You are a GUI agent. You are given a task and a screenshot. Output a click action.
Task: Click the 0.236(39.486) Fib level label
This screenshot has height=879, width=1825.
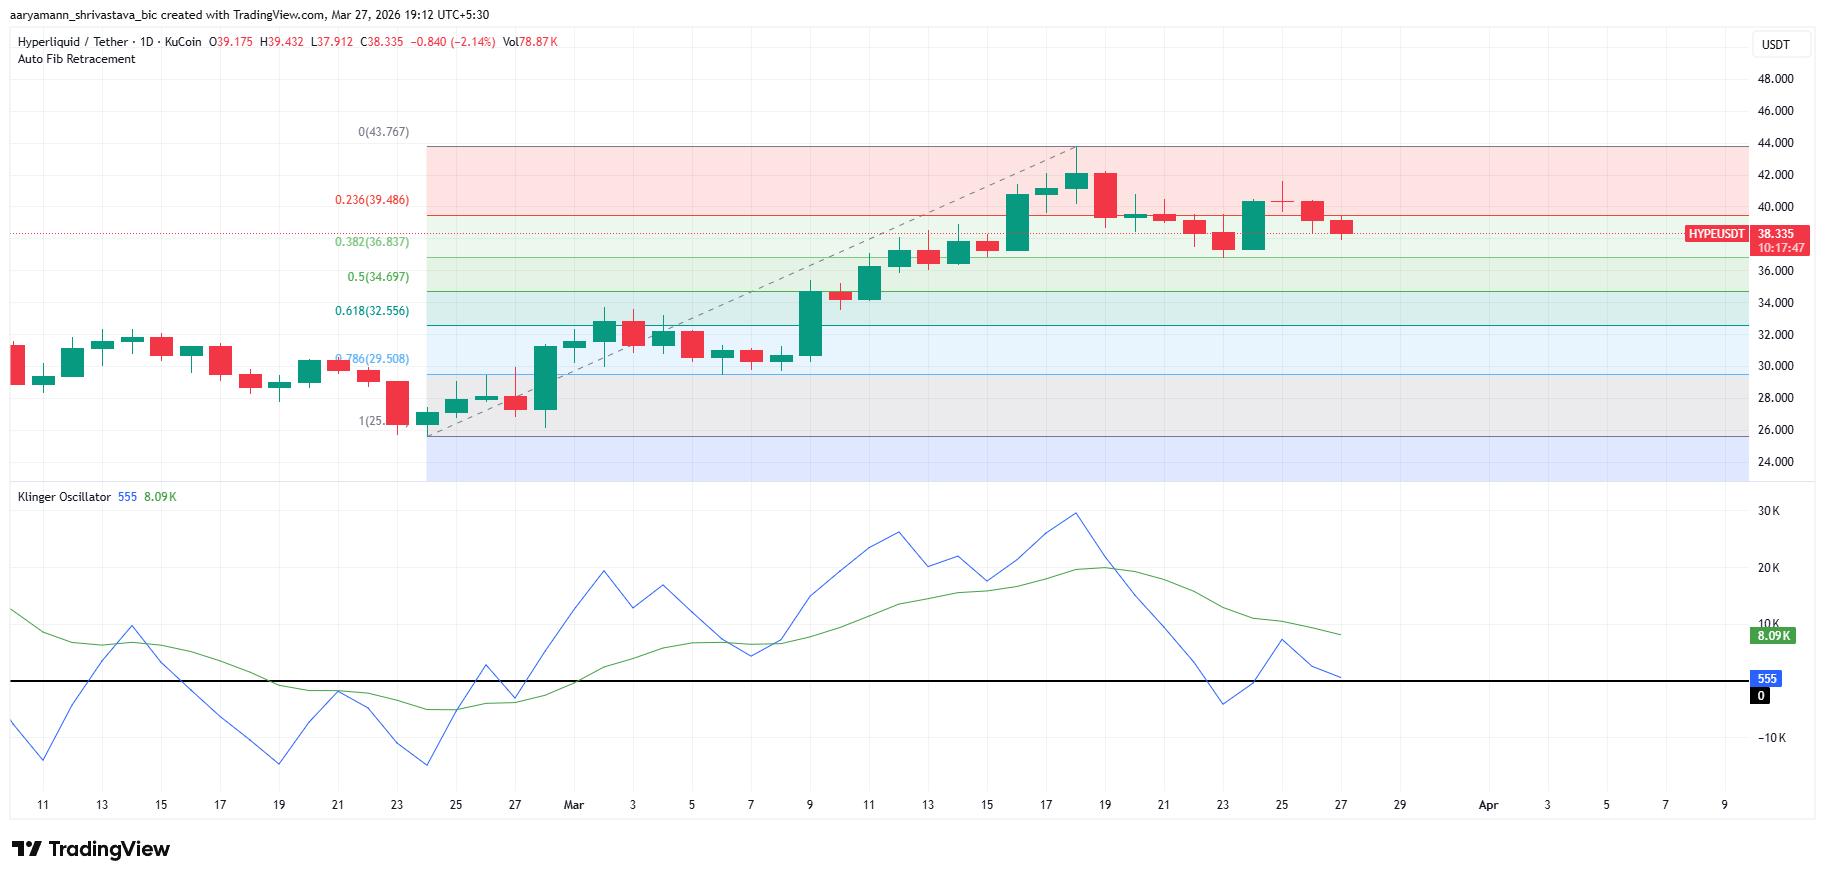pyautogui.click(x=372, y=200)
